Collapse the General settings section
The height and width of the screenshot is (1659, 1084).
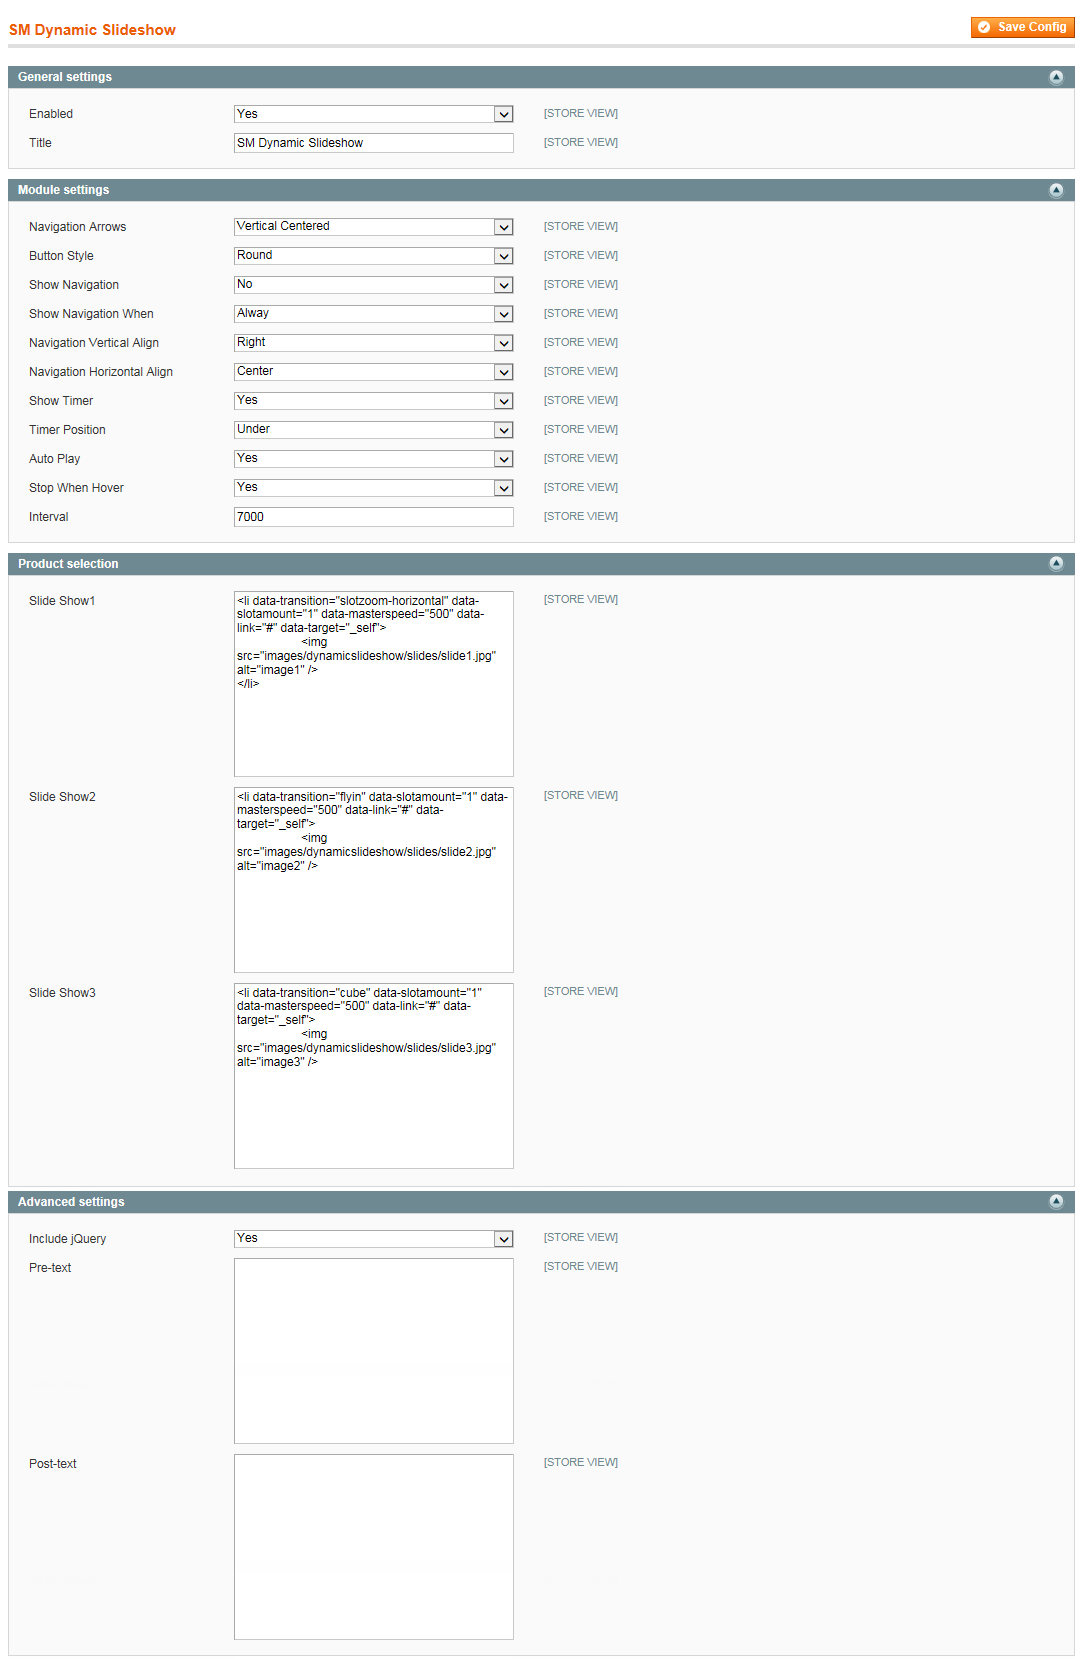[1056, 77]
